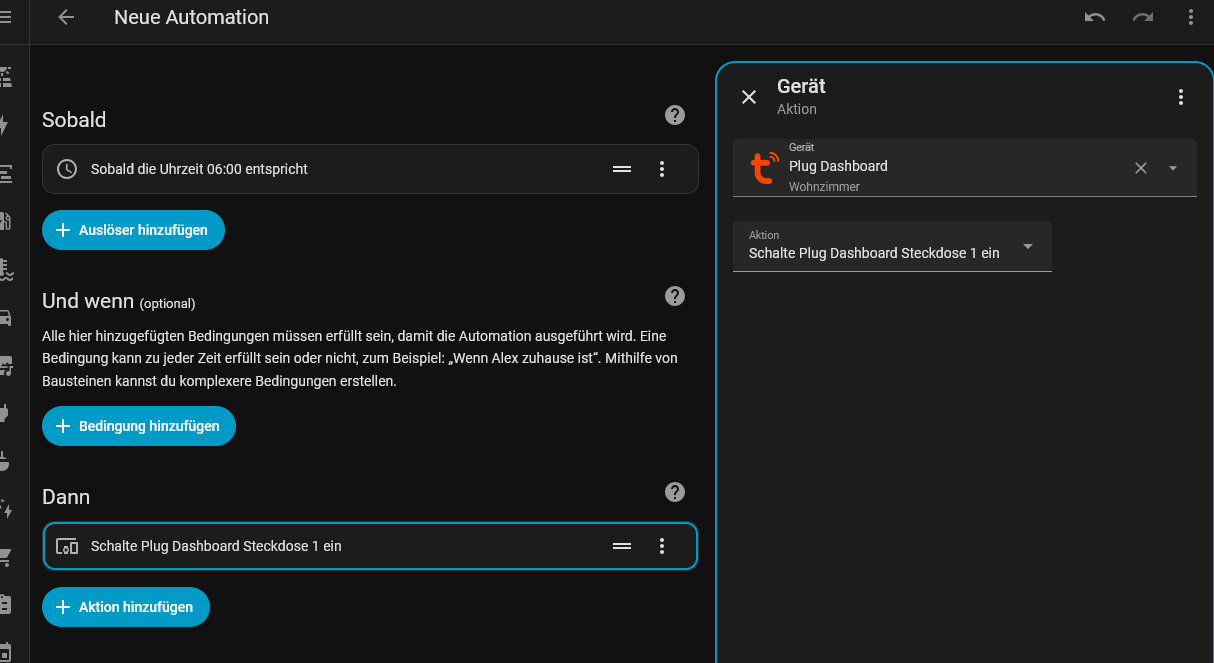Screen dimensions: 1214x663
Task: Close the Gerät action panel
Action: pos(749,97)
